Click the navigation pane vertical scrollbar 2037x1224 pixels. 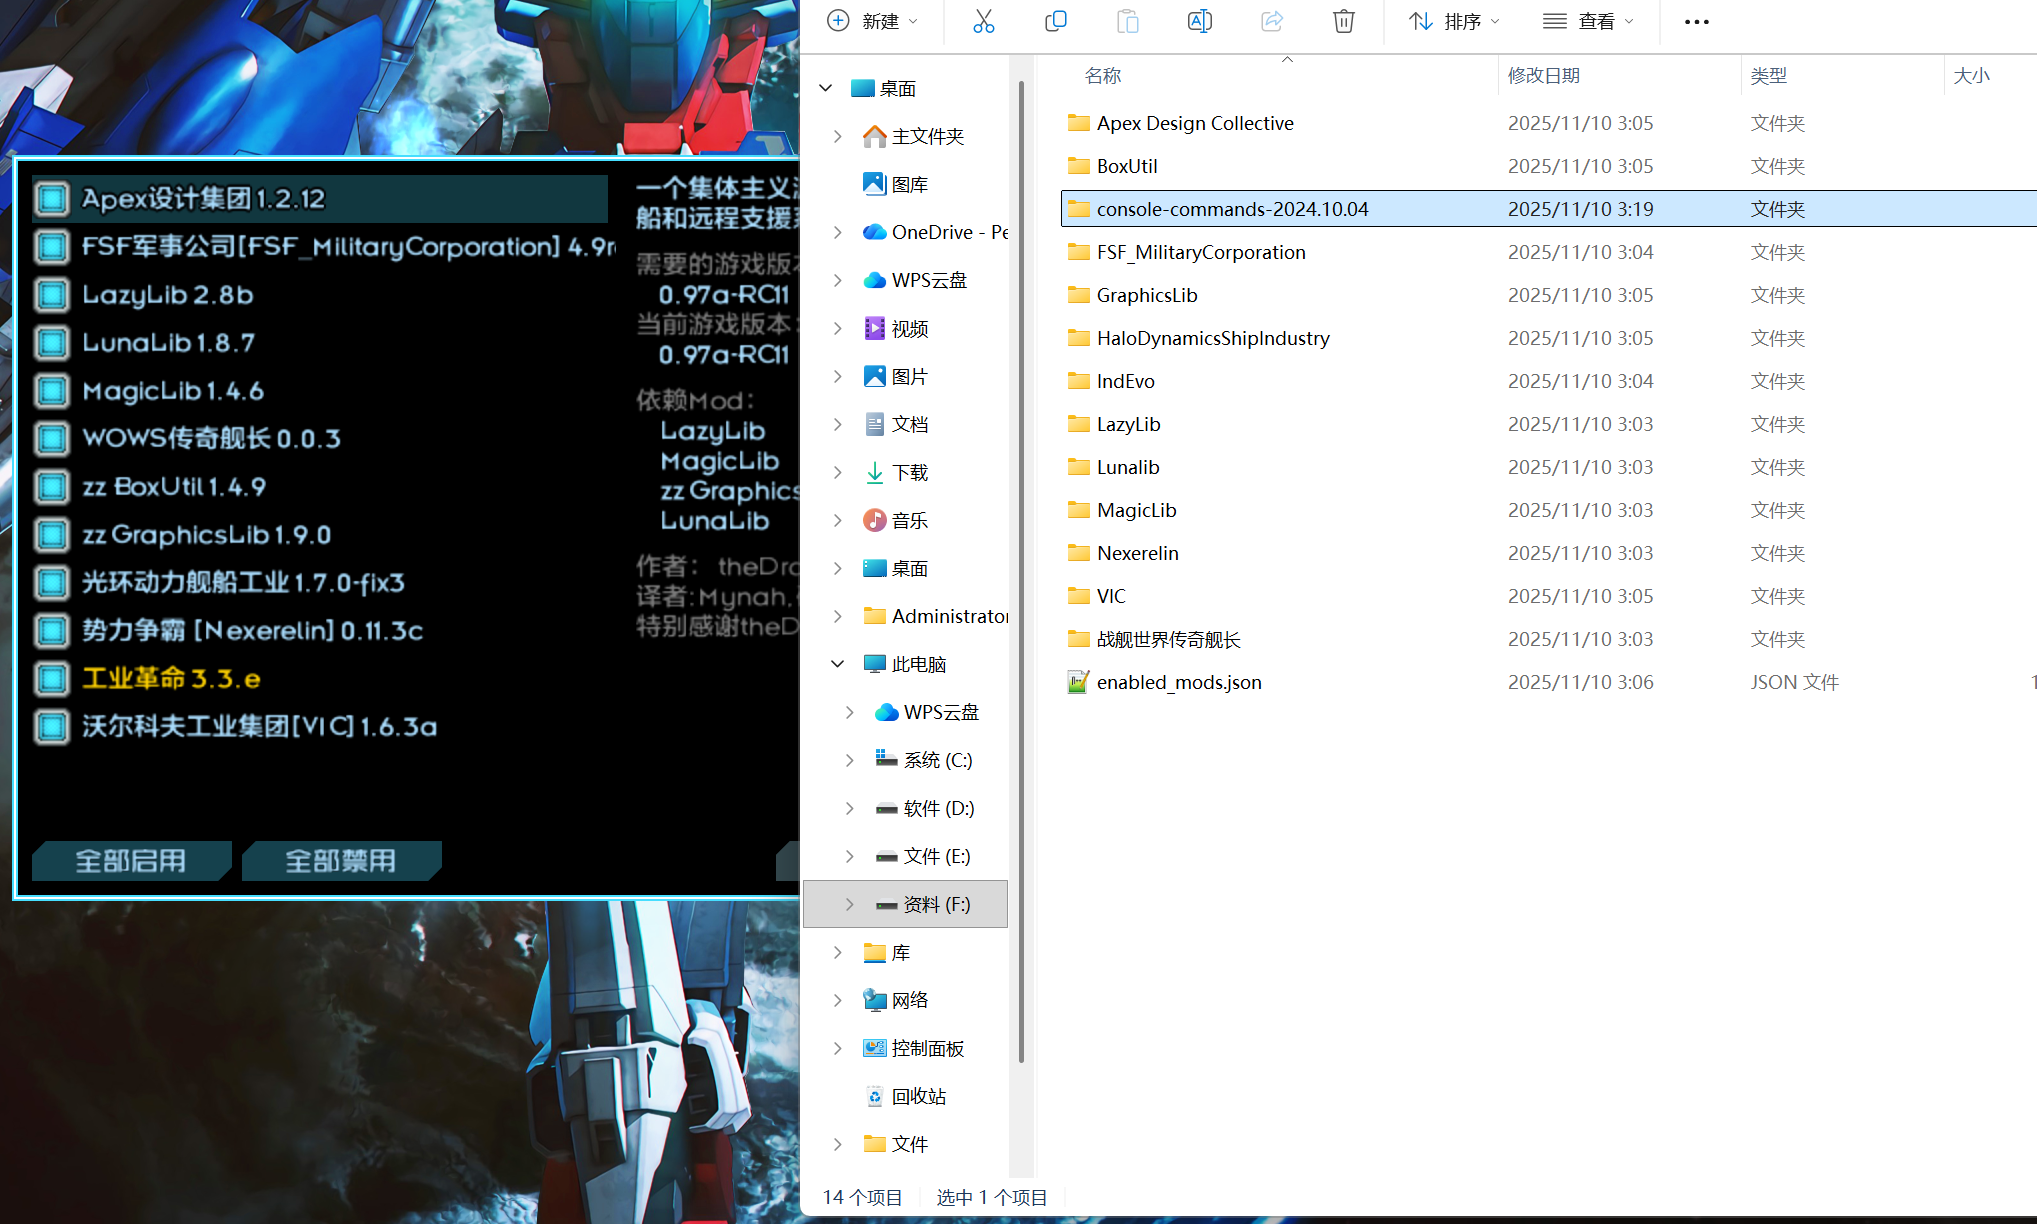[1020, 570]
